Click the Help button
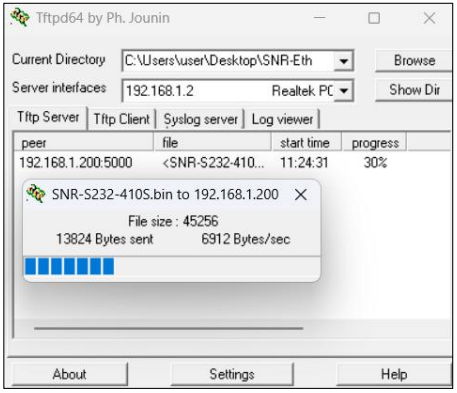The image size is (457, 393). (394, 374)
